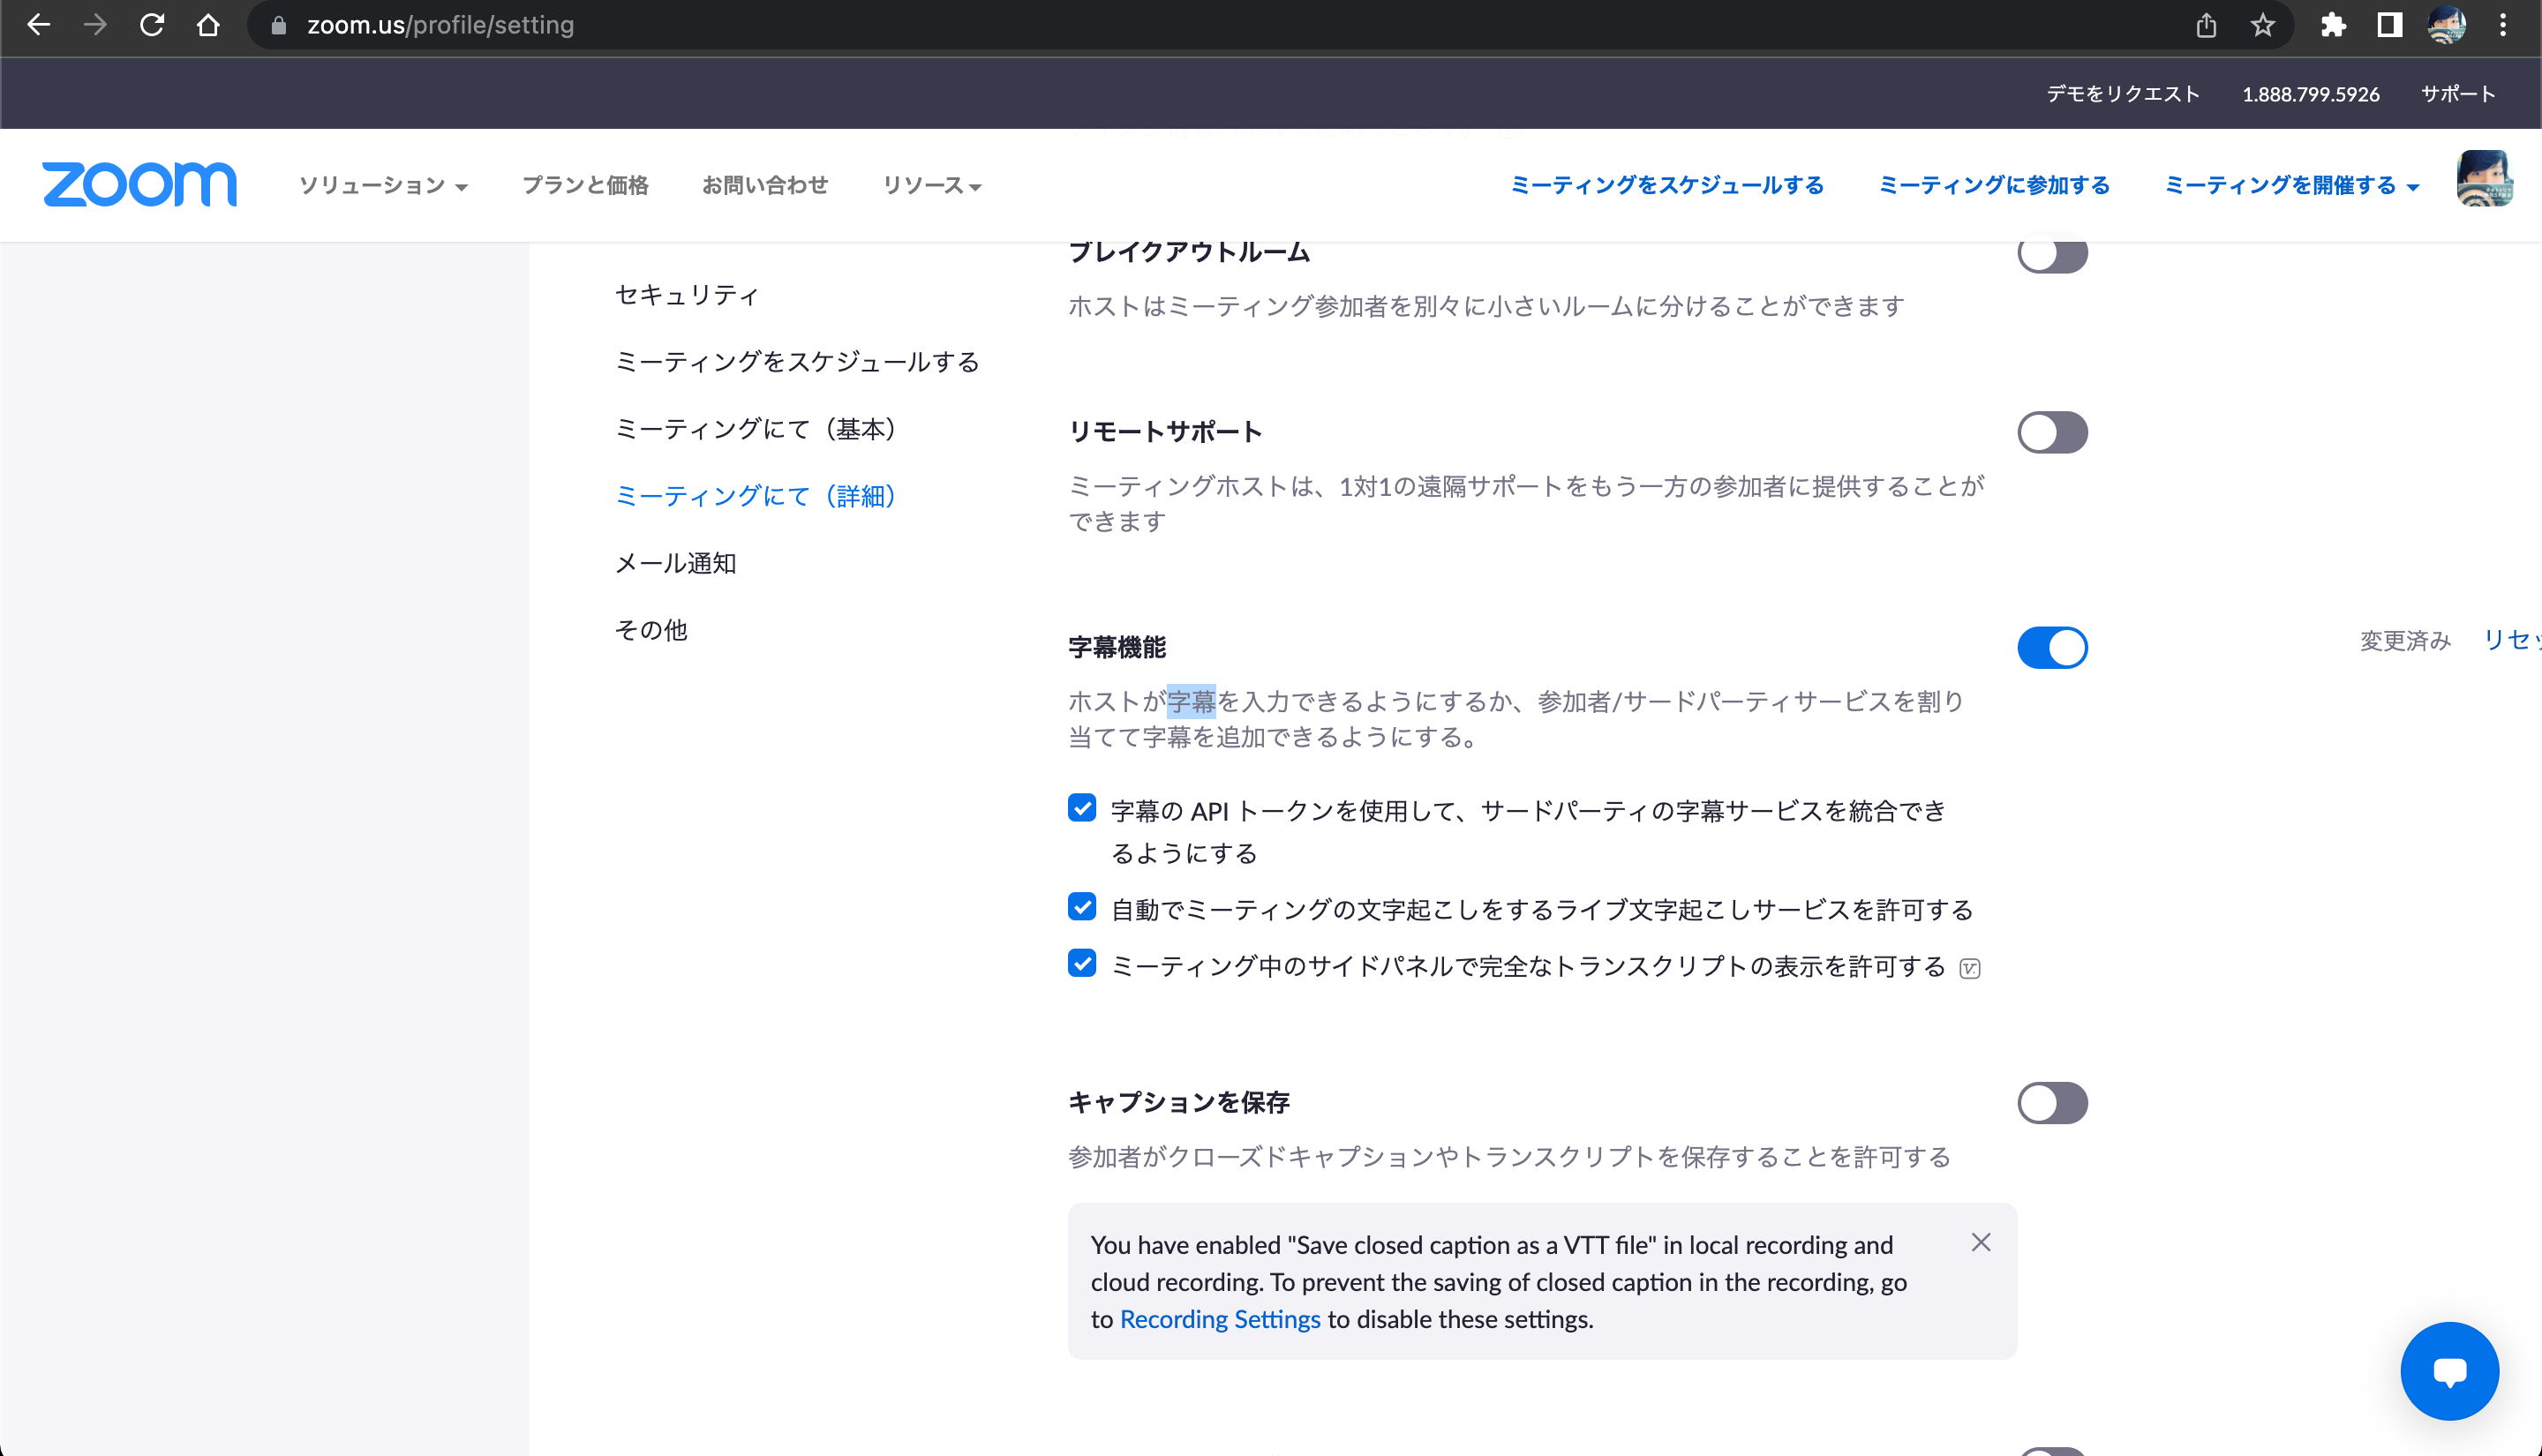Image resolution: width=2542 pixels, height=1456 pixels.
Task: Expand the リソース dropdown menu
Action: pos(931,185)
